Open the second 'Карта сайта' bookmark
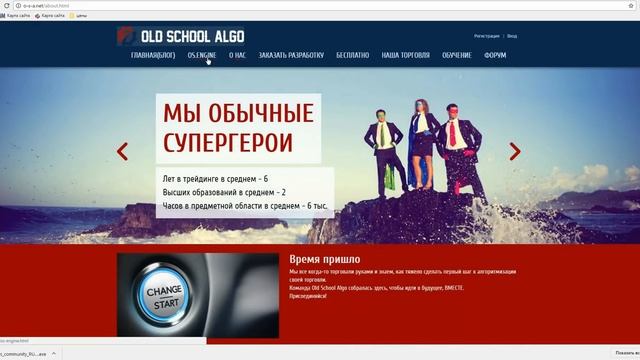 click(50, 16)
